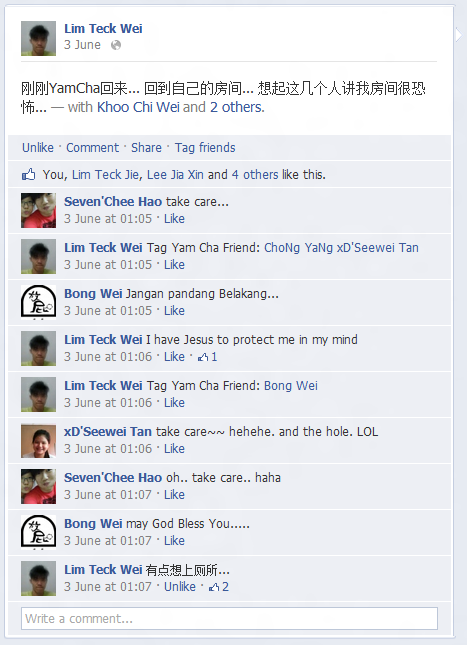Open like count on last Lim Teck Wei comment
Image resolution: width=467 pixels, height=645 pixels.
coord(219,587)
